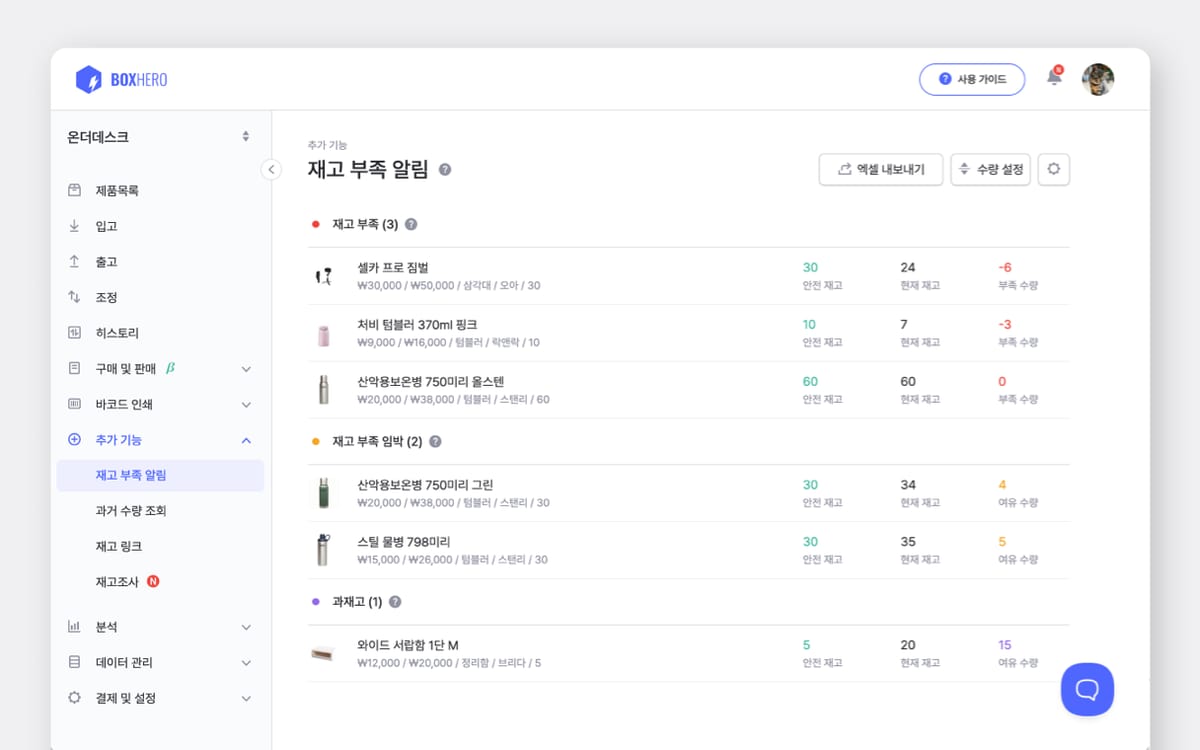Click the 사용 가이드 button

[x=972, y=79]
